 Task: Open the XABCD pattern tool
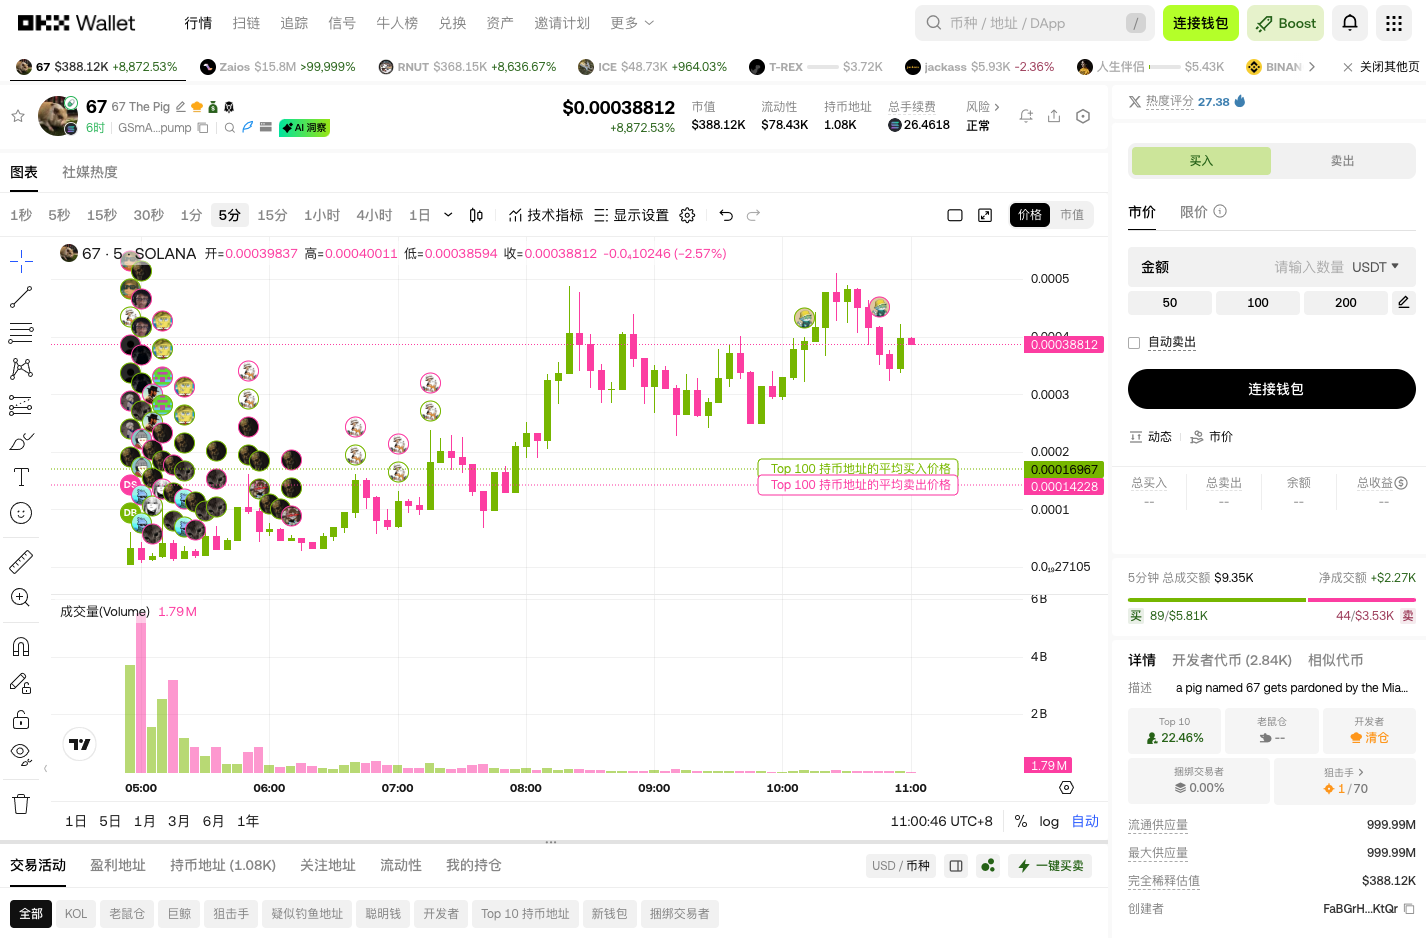pos(21,369)
